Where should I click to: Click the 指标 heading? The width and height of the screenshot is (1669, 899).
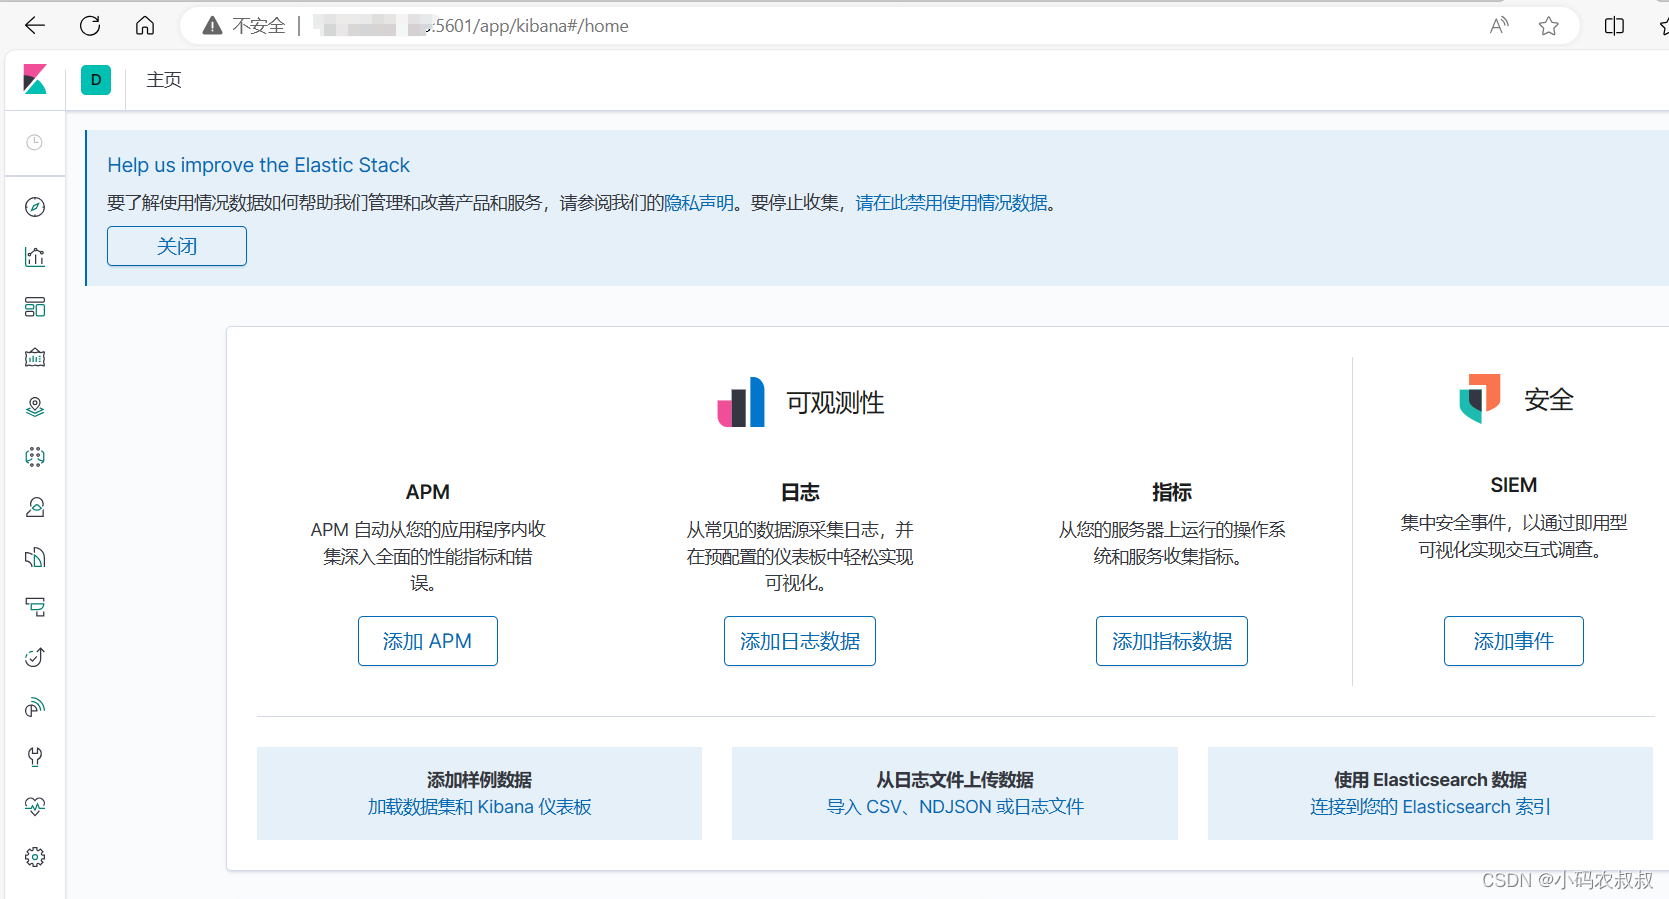tap(1172, 492)
